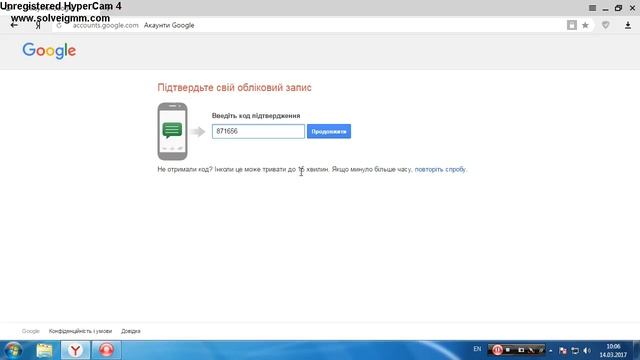The image size is (640, 360).
Task: Open Конфіденційність і умови footer link
Action: pos(80,331)
